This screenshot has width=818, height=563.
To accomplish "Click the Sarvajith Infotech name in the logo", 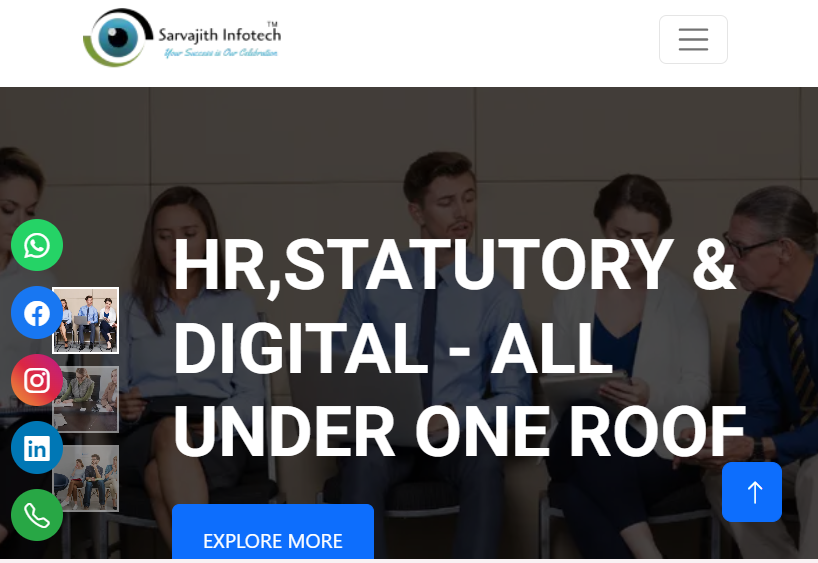I will 220,35.
